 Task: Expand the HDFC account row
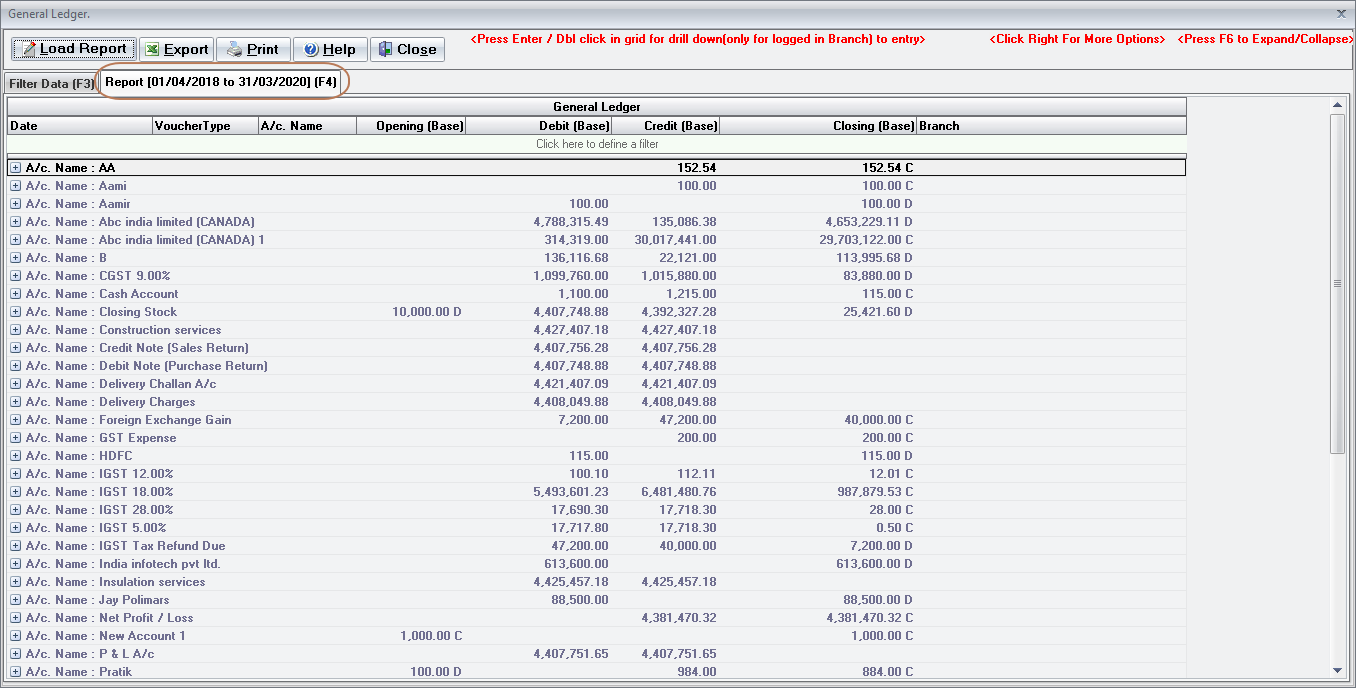tap(15, 456)
